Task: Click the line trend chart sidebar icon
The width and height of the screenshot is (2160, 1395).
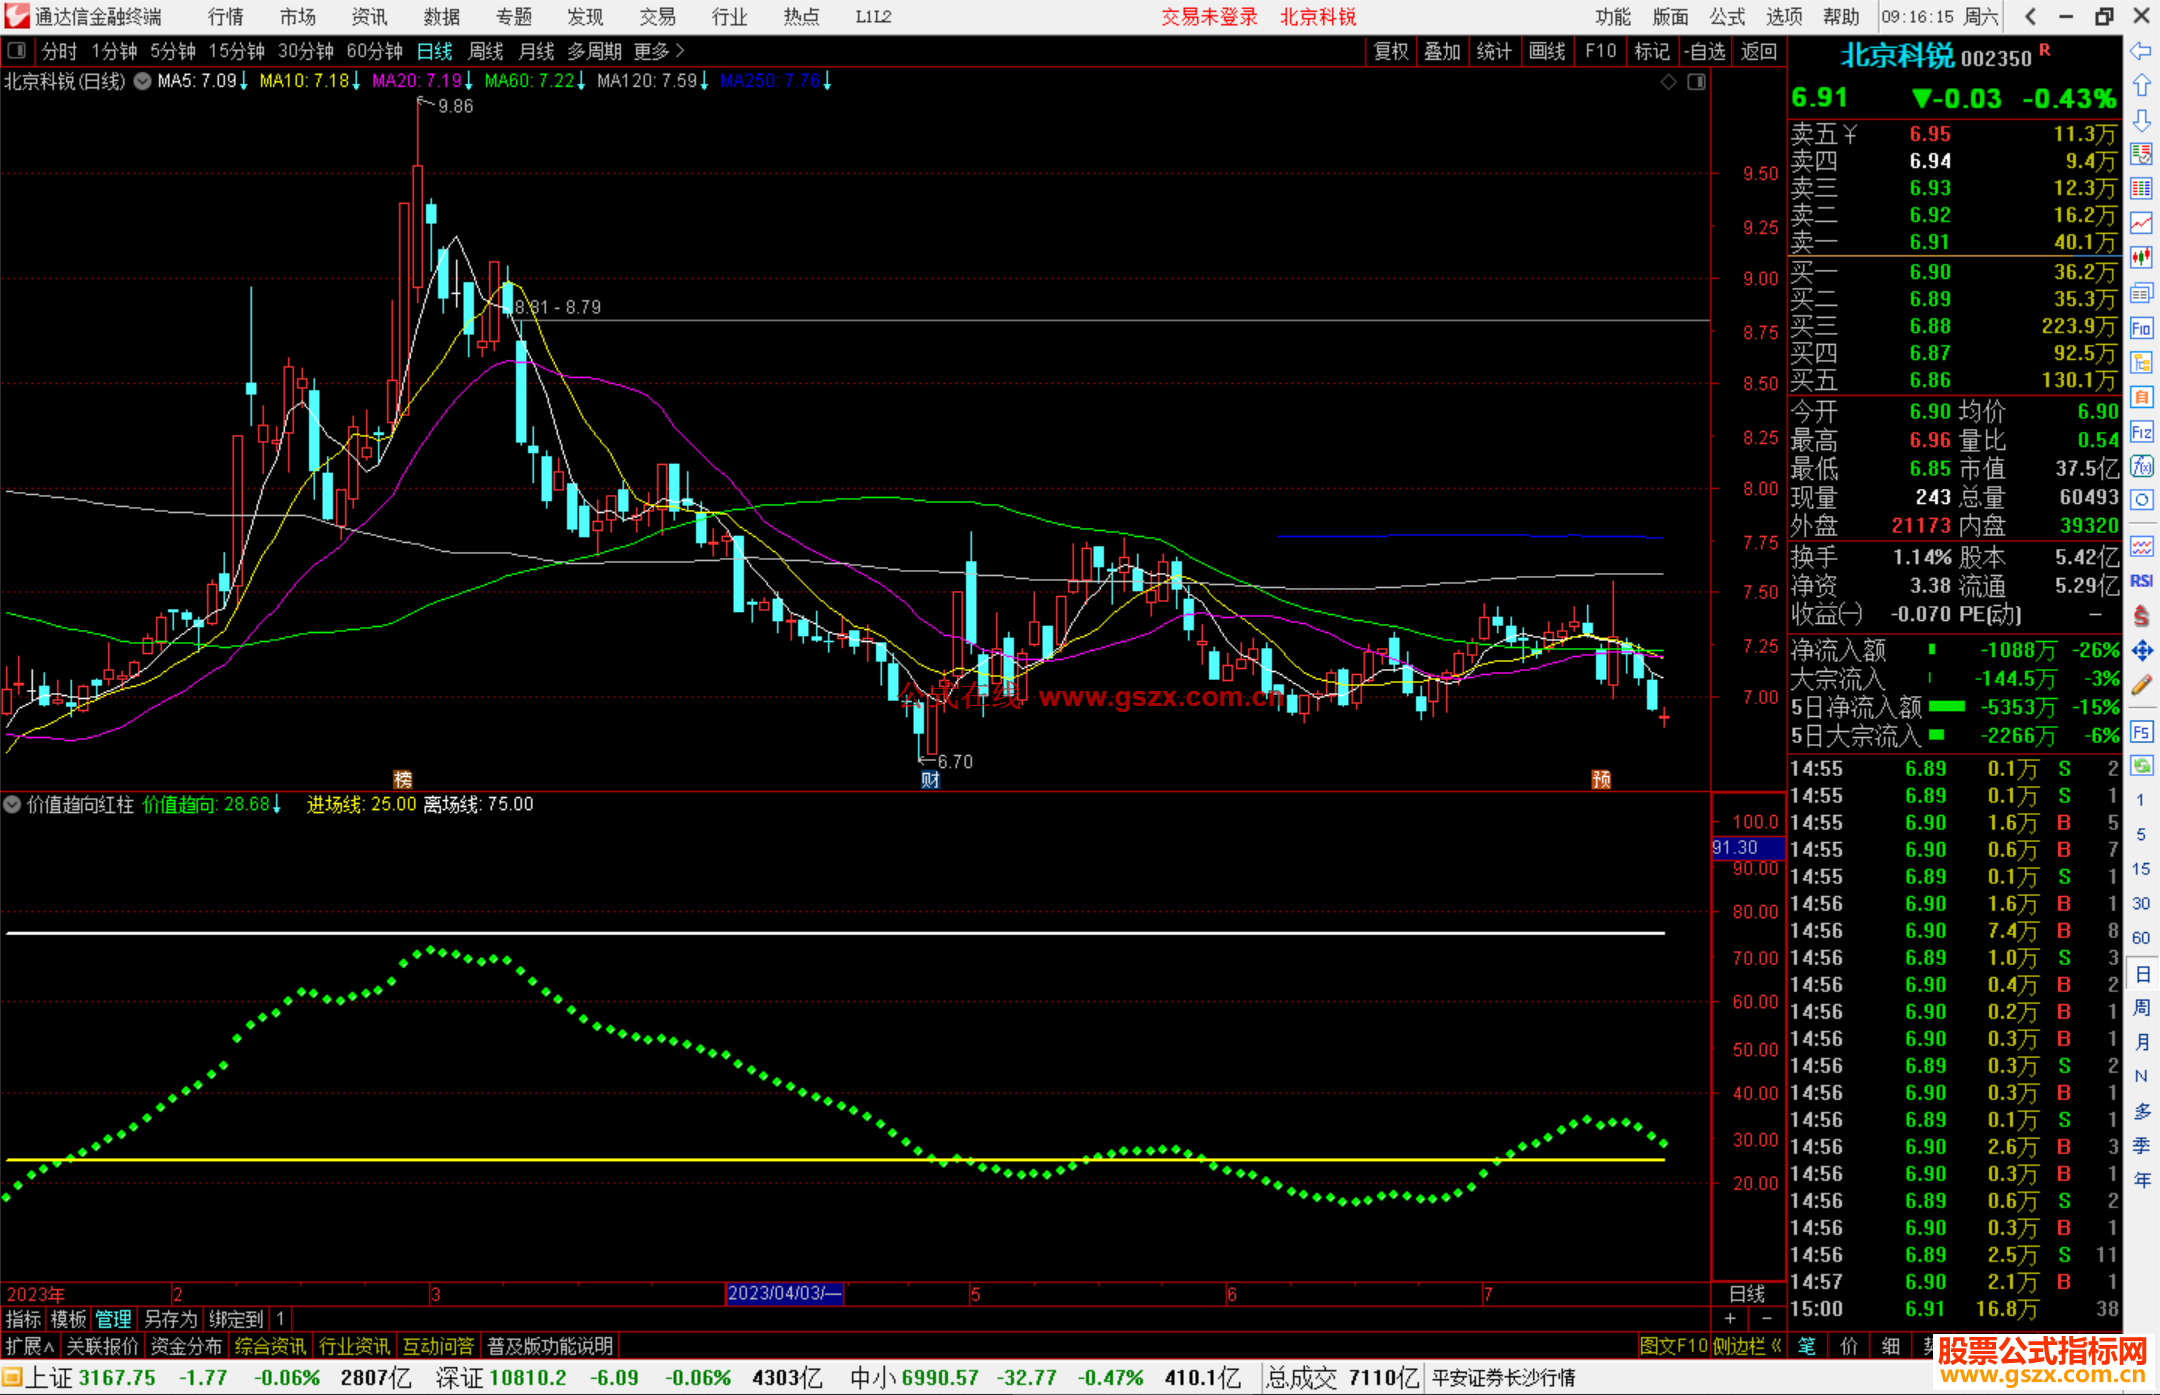Action: pos(2141,223)
